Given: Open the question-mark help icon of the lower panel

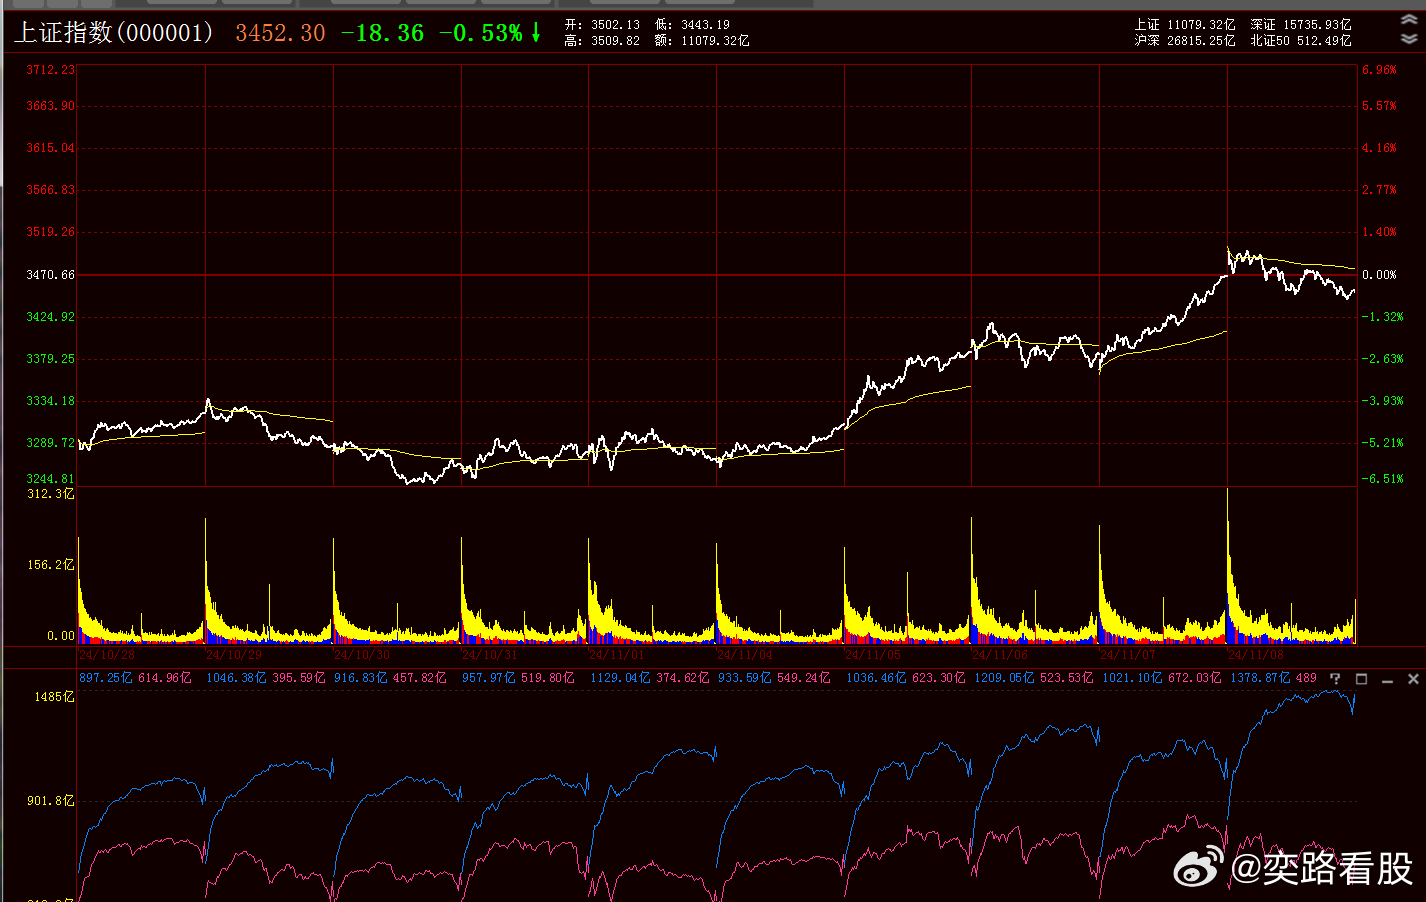Looking at the screenshot, I should click(x=1335, y=678).
